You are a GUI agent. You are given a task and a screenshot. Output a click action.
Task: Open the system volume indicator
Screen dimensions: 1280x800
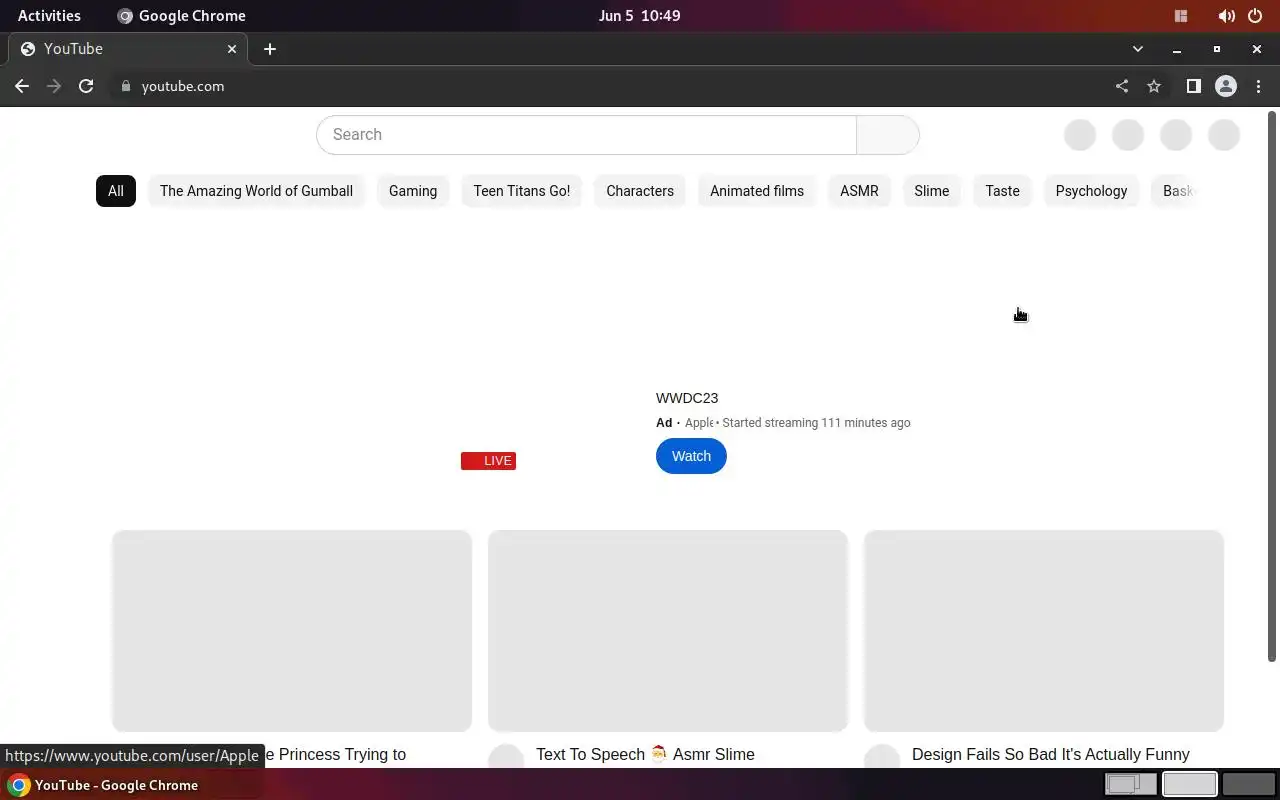[x=1226, y=16]
